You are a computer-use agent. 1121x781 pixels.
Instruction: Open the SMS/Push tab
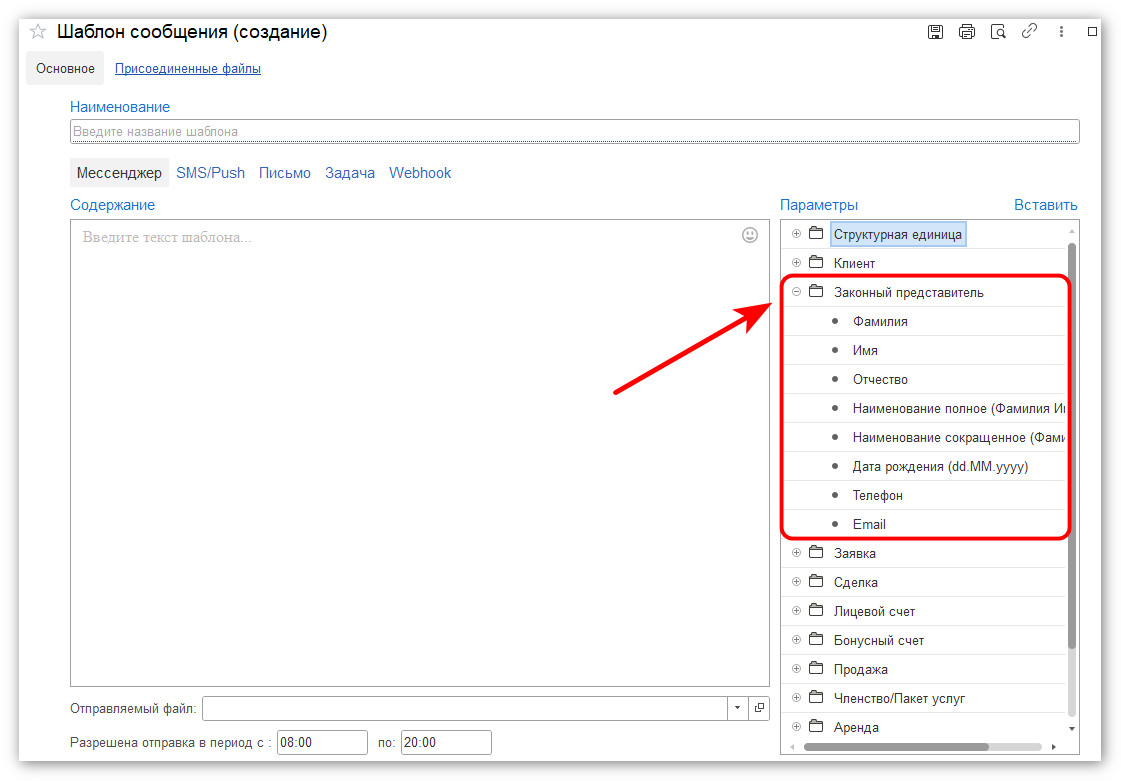210,173
